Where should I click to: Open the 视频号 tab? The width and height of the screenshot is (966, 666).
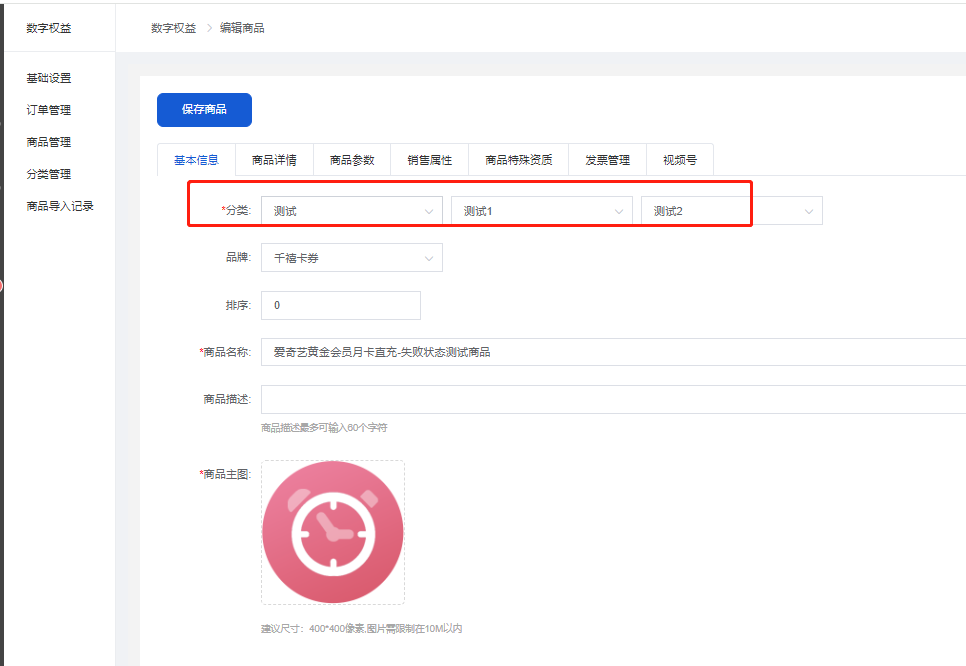[x=680, y=160]
